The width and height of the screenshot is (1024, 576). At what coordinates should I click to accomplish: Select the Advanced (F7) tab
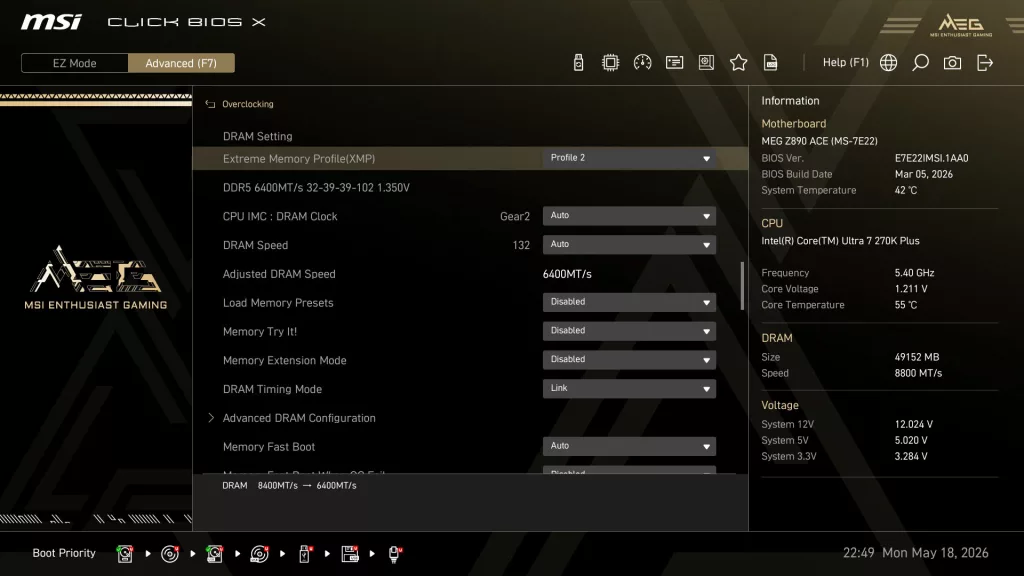click(181, 63)
